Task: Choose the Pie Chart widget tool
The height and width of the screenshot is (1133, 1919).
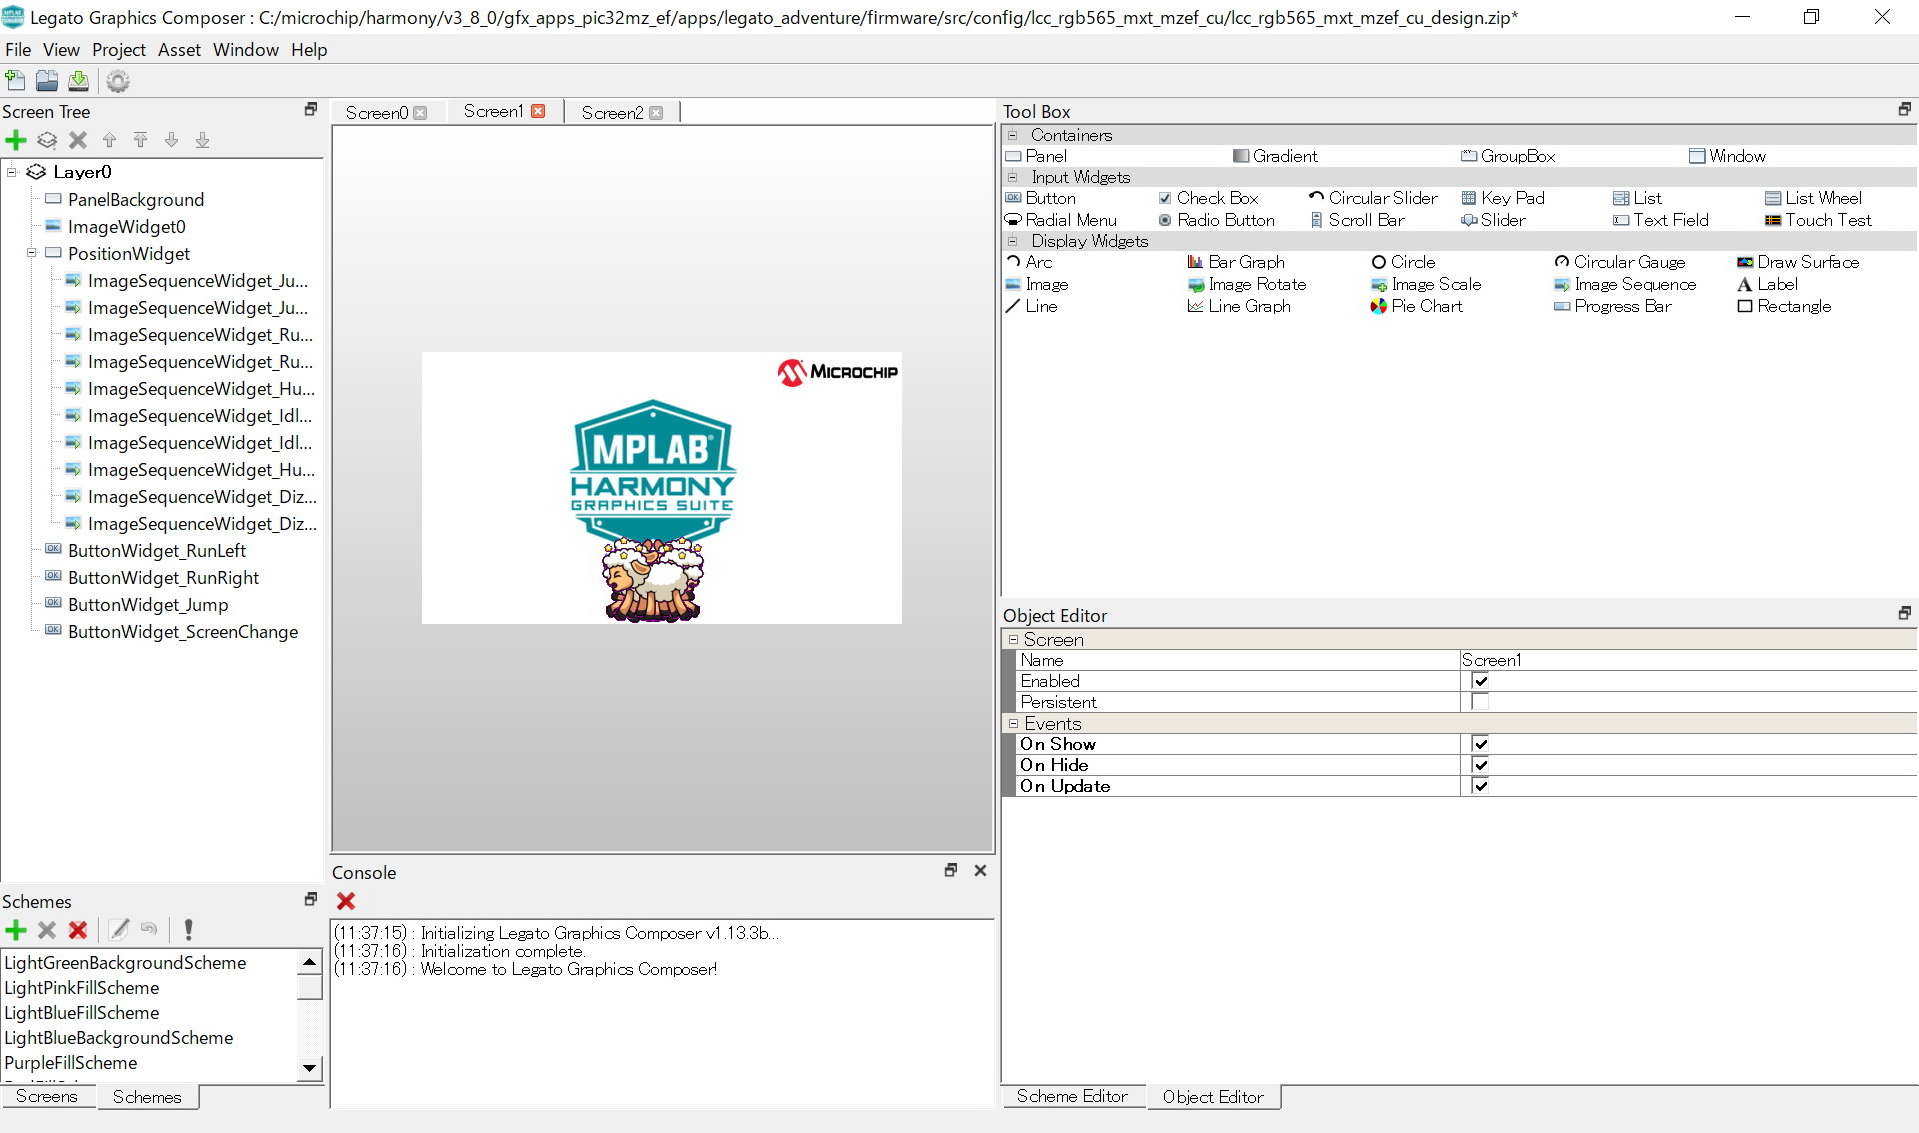Action: 1416,306
